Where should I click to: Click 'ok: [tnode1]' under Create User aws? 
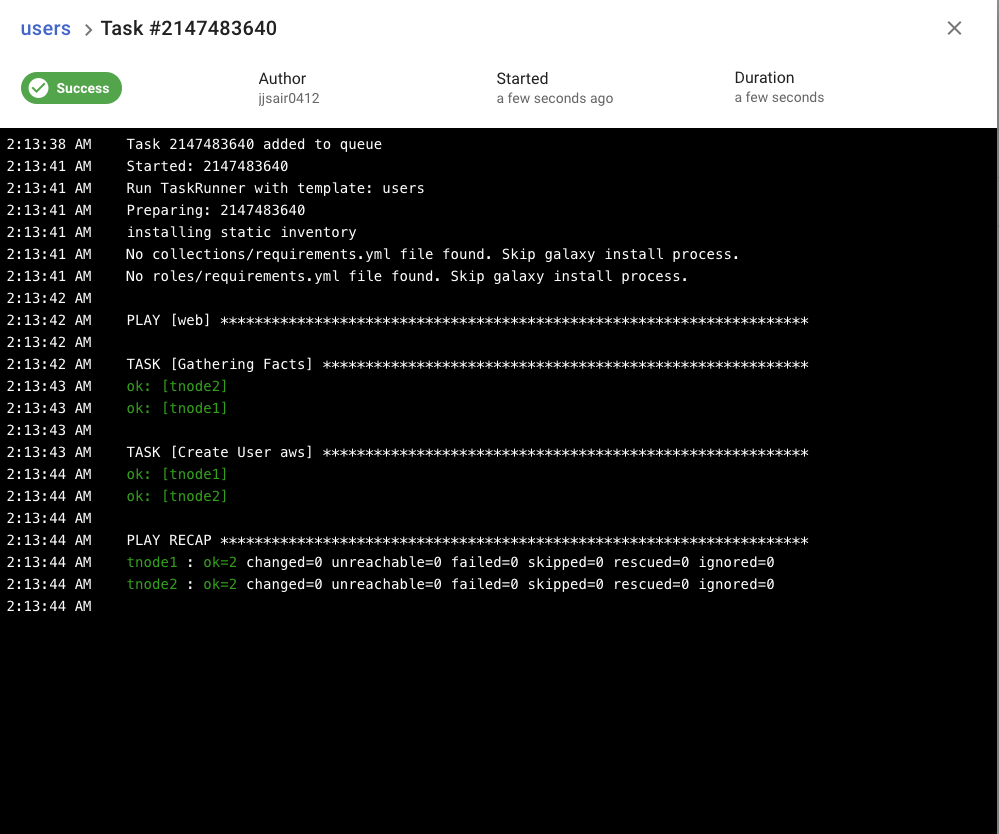(176, 474)
